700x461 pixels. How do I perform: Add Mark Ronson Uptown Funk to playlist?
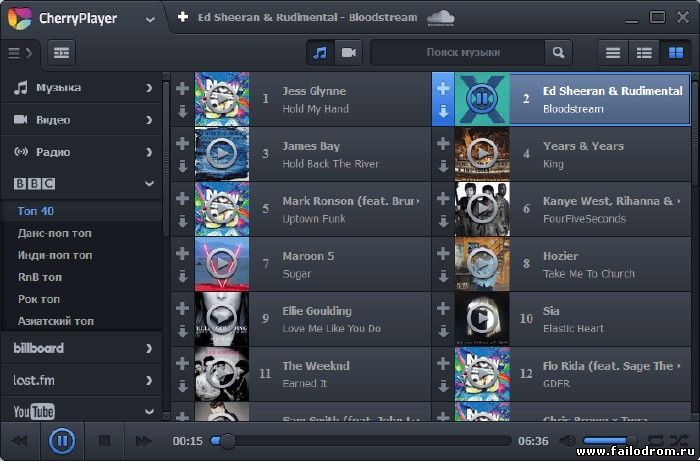[182, 198]
